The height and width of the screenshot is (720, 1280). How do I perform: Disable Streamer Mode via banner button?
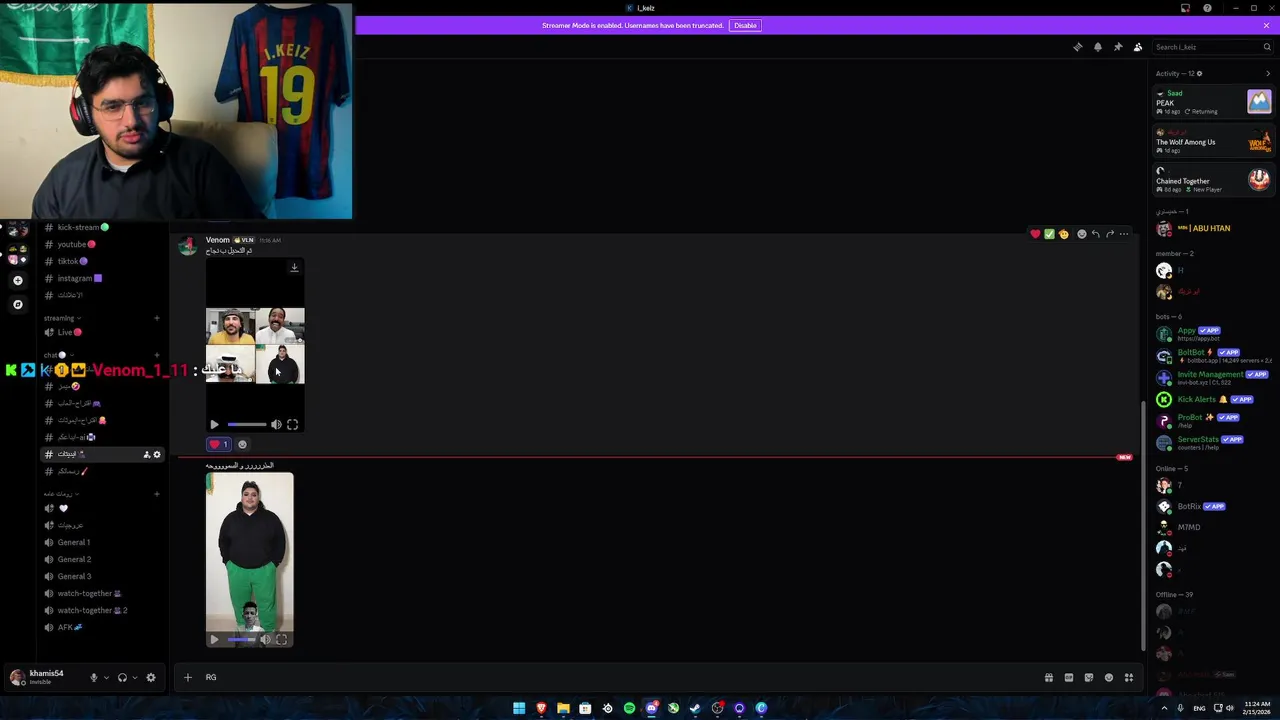[745, 25]
